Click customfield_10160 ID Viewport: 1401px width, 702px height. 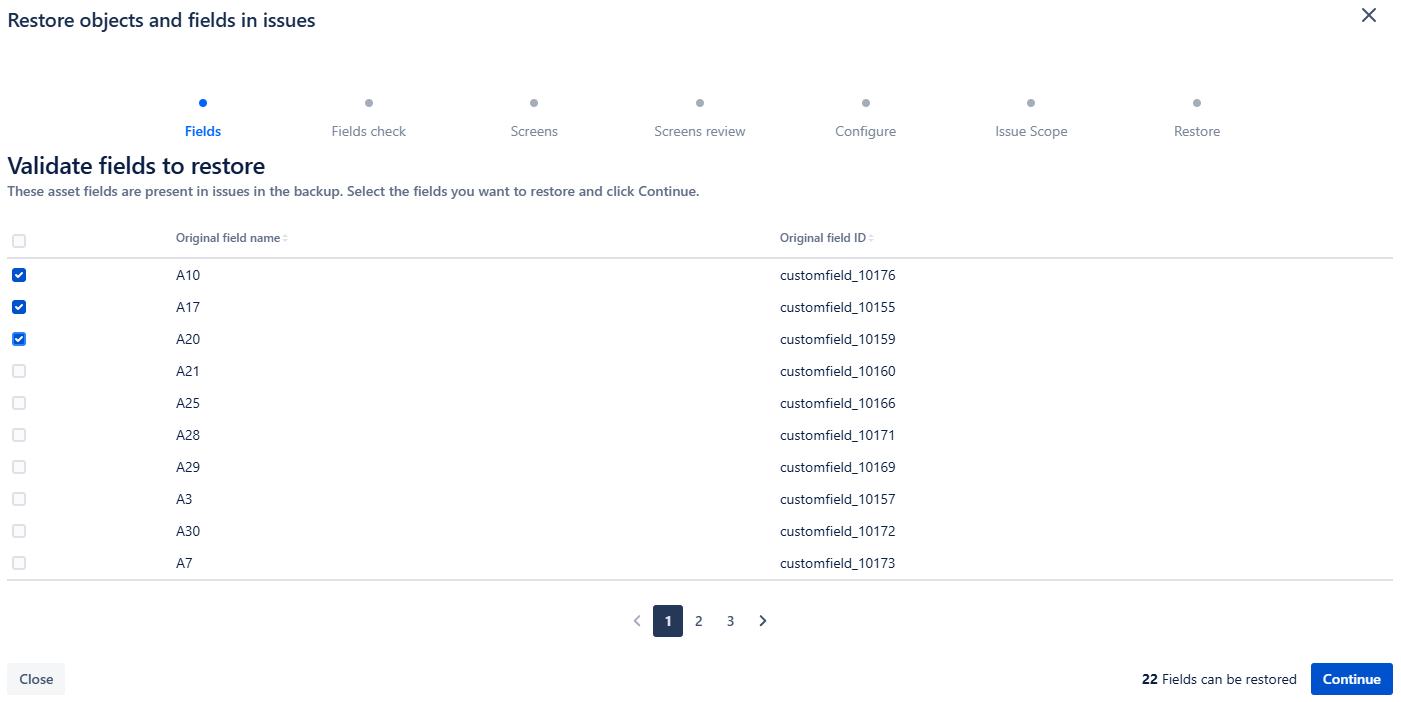838,371
